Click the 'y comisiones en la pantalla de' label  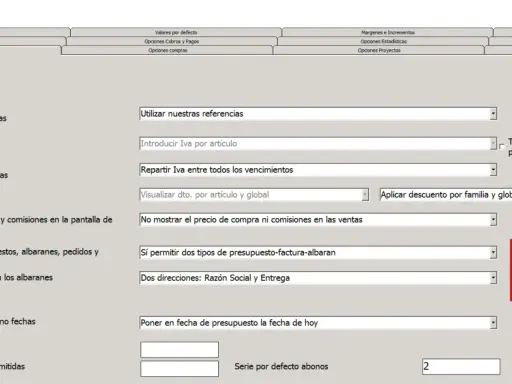56,220
